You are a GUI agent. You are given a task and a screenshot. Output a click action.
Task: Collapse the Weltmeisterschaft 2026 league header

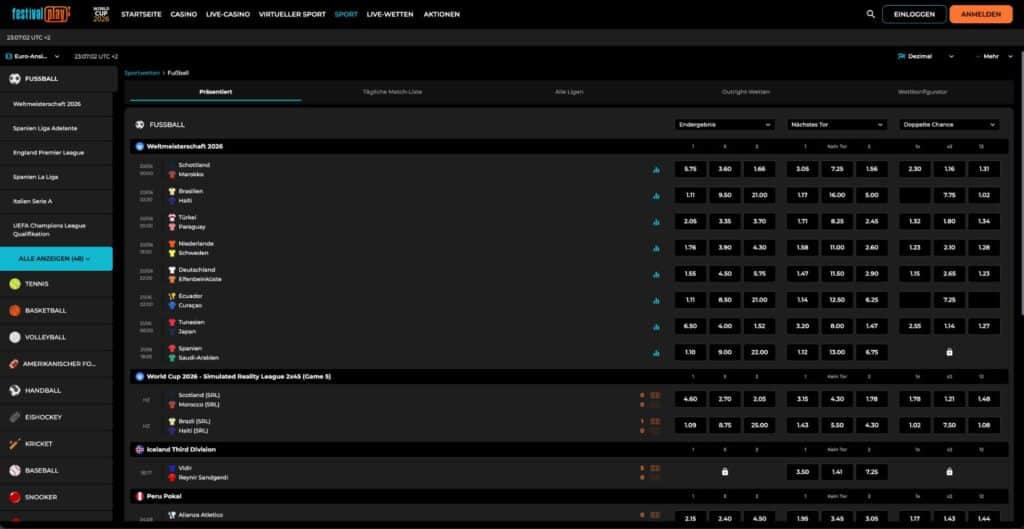(568, 146)
